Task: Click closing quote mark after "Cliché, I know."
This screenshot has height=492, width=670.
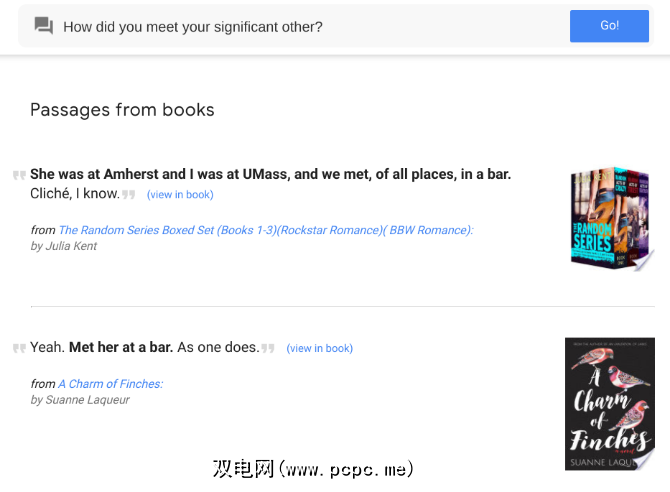Action: (x=128, y=194)
